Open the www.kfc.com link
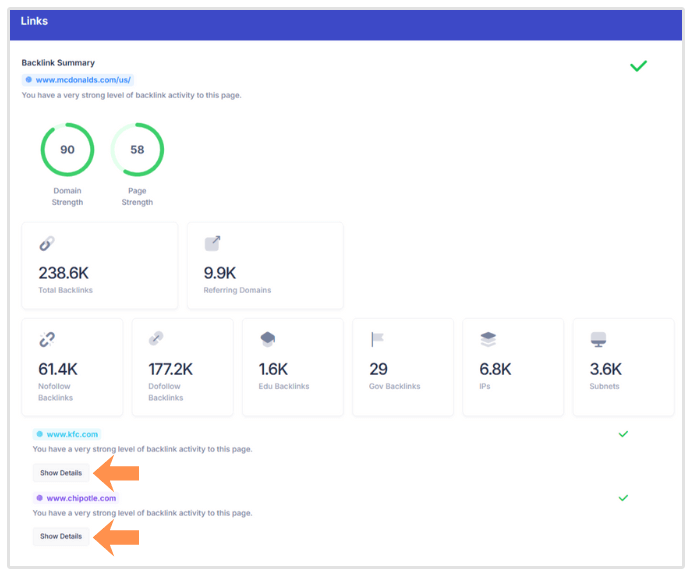This screenshot has height=576, width=692. 72,434
